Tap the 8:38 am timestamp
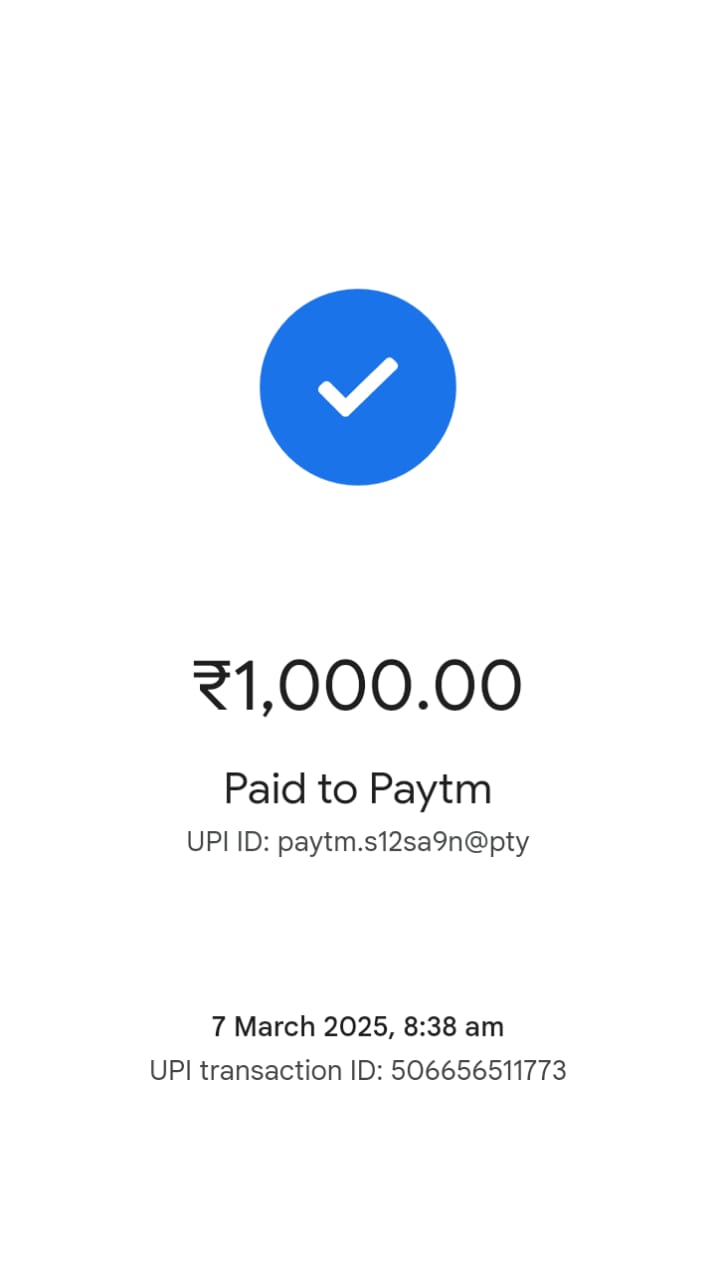716x1280 pixels. tap(454, 1026)
